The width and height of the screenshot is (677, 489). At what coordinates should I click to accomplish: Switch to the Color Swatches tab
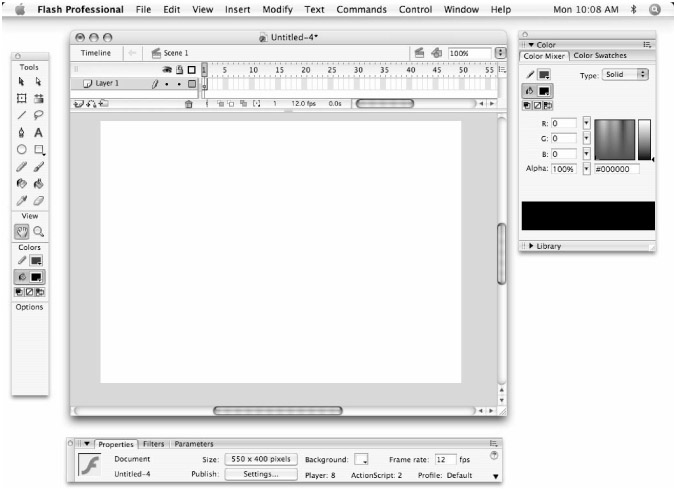599,56
